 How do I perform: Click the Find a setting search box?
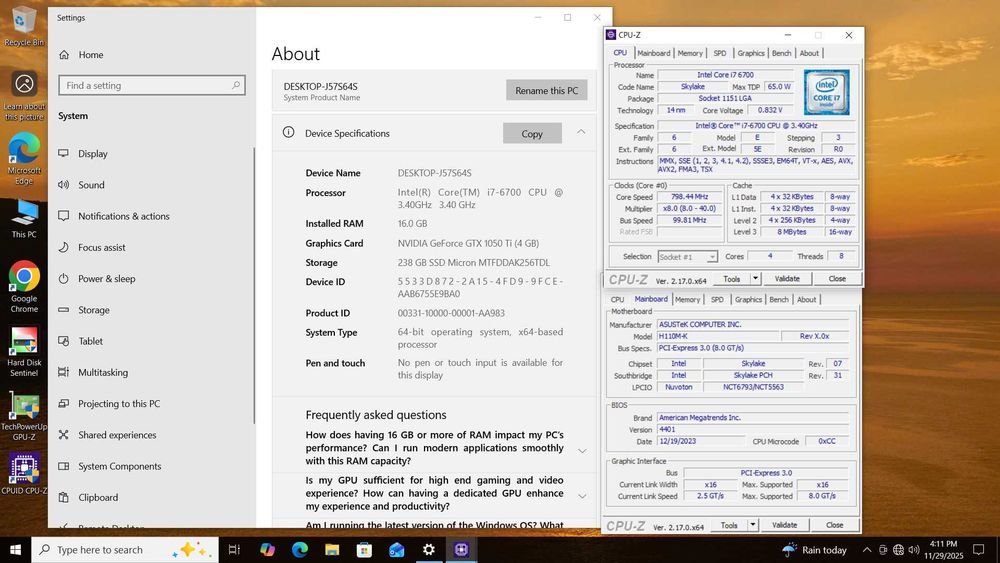point(152,85)
